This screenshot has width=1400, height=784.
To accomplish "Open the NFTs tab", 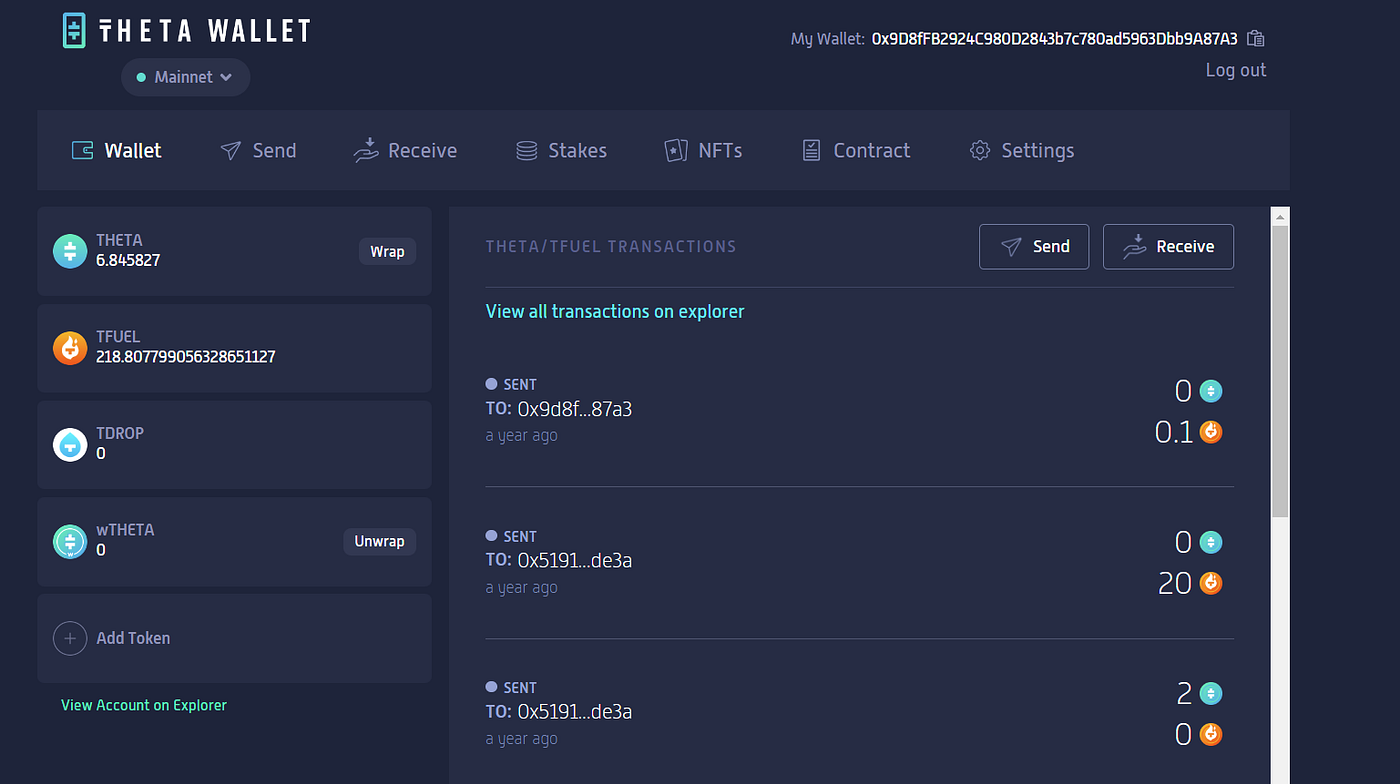I will 703,150.
